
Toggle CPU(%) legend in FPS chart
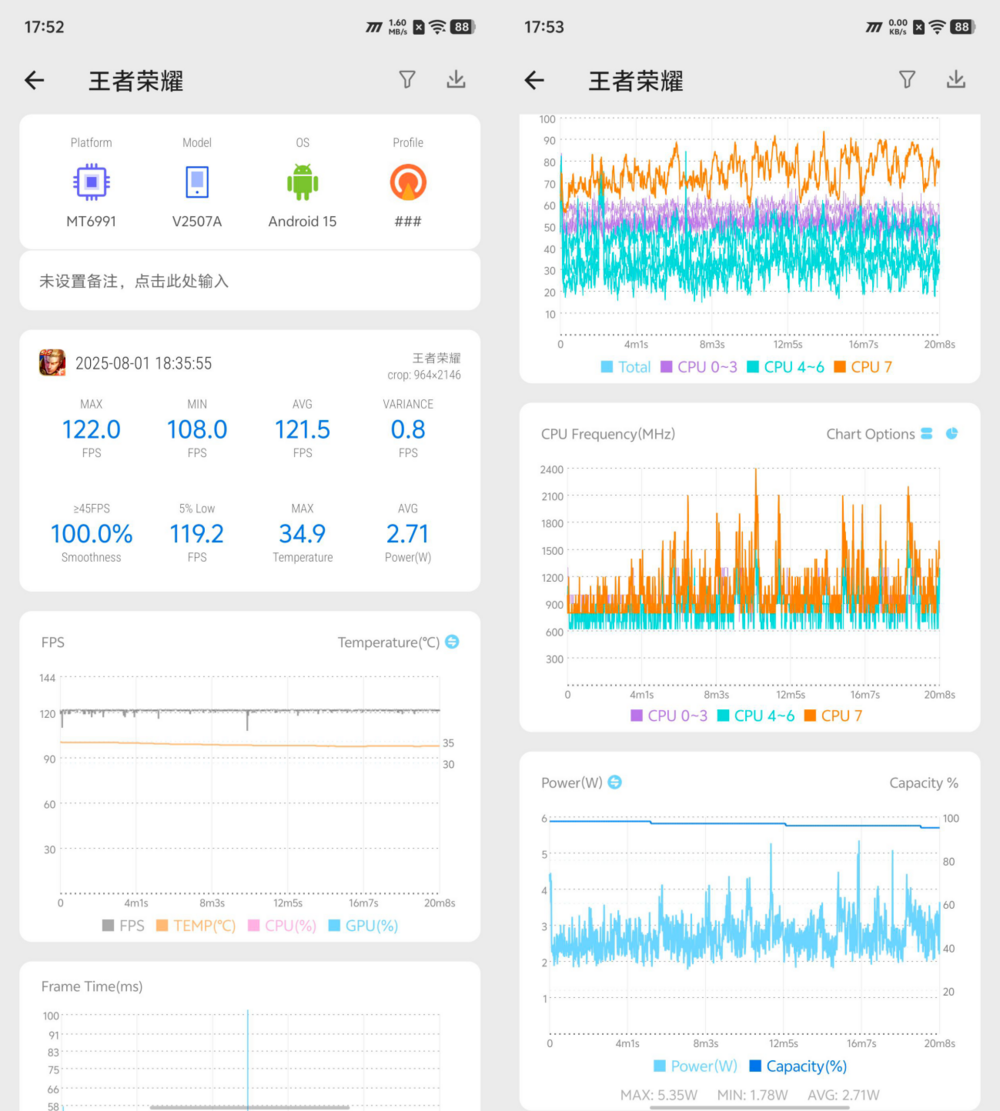point(282,925)
